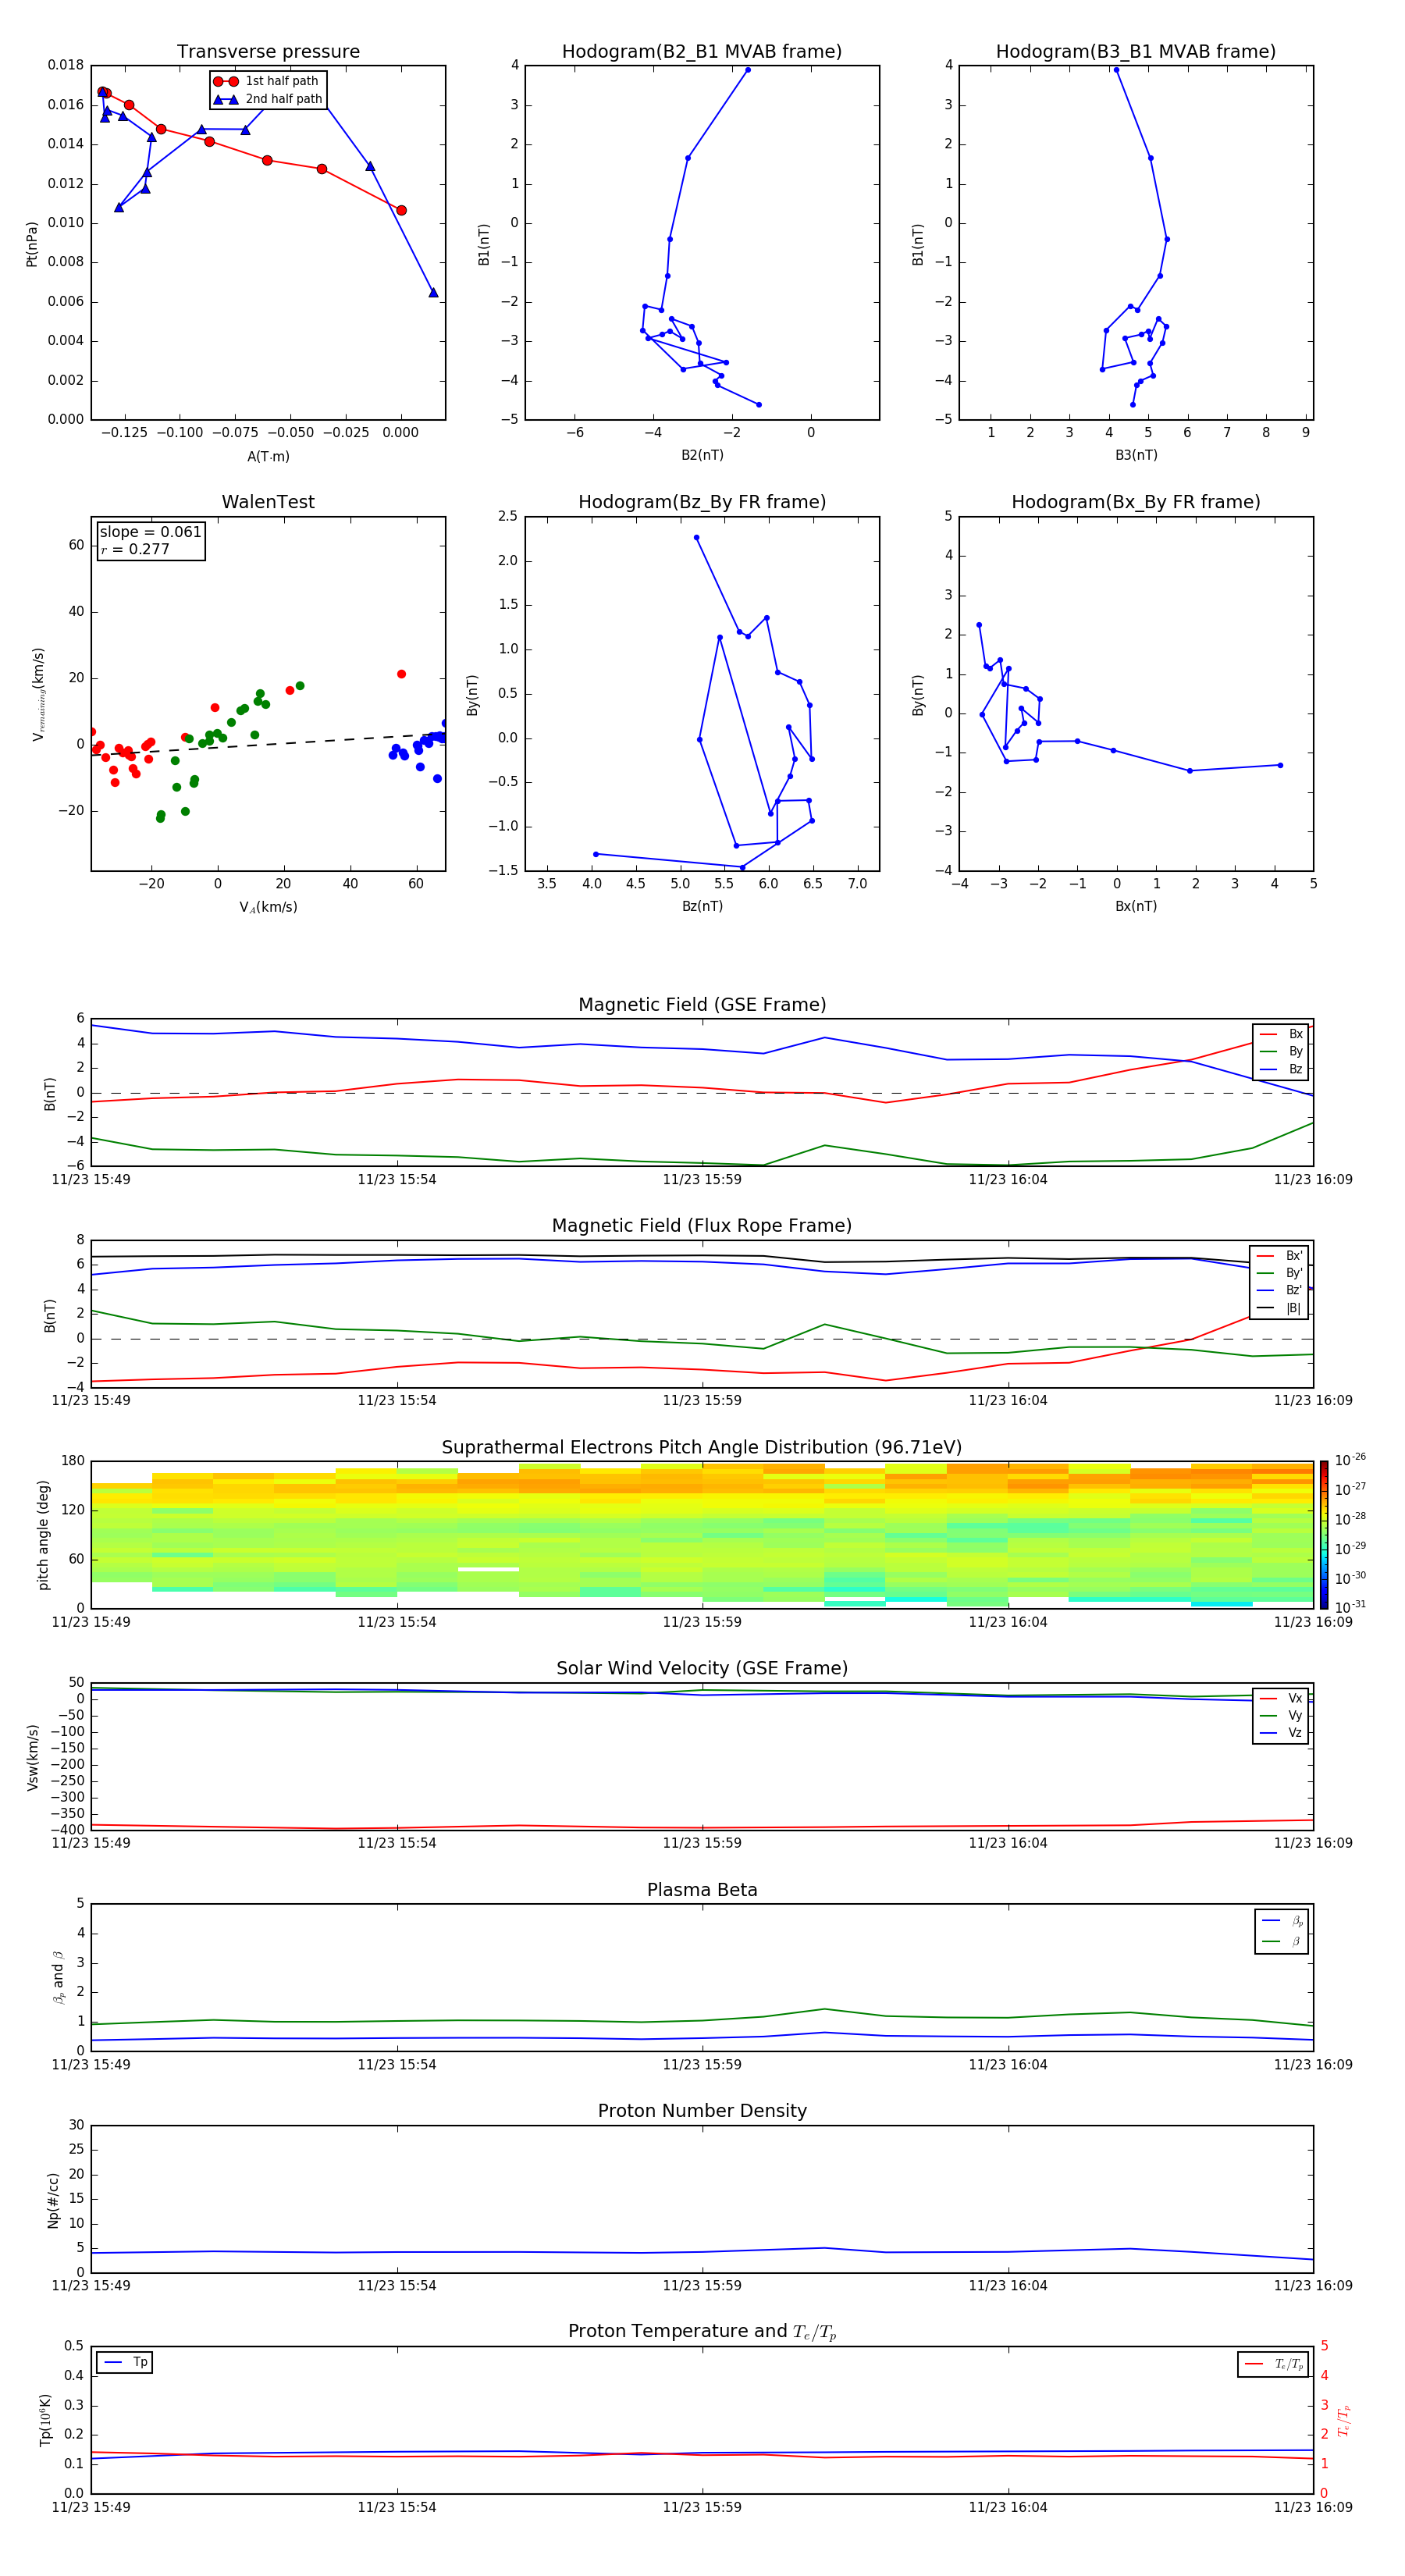Click the 'Hodogram(B3_B1 MVAB frame)' title
Viewport: 1405px width, 2576px height.
coord(1136,52)
